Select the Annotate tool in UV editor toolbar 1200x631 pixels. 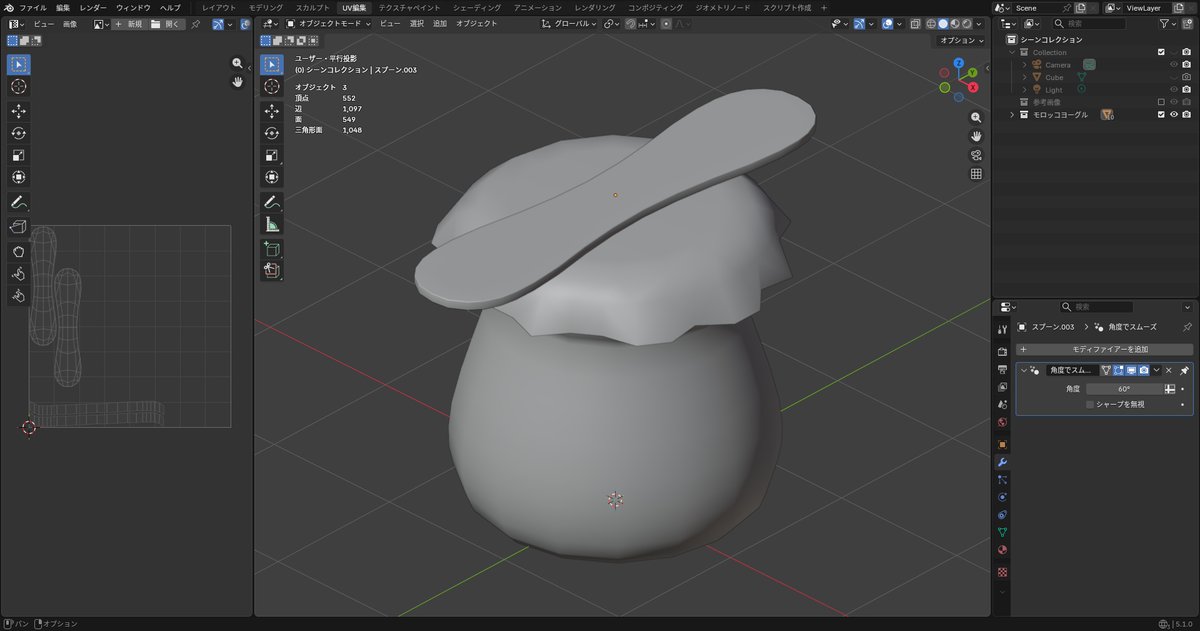pyautogui.click(x=19, y=203)
